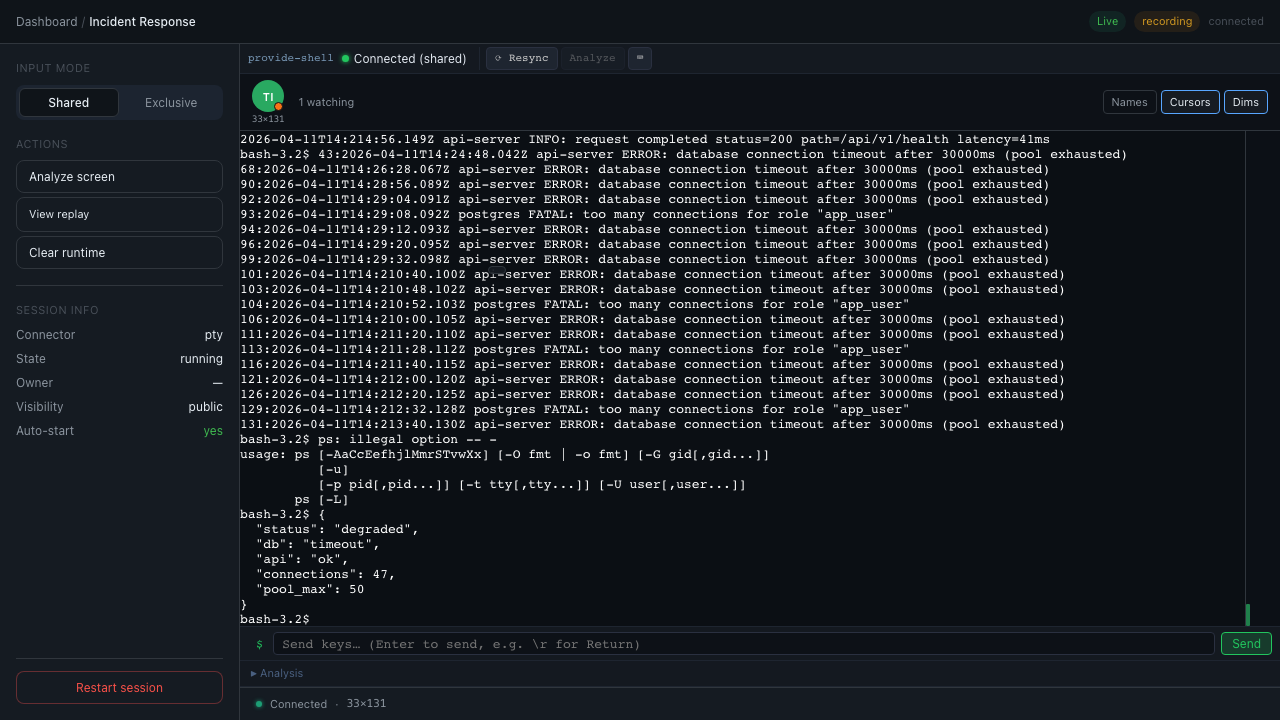The width and height of the screenshot is (1280, 720).
Task: Run Analyze screen action
Action: pyautogui.click(x=119, y=176)
